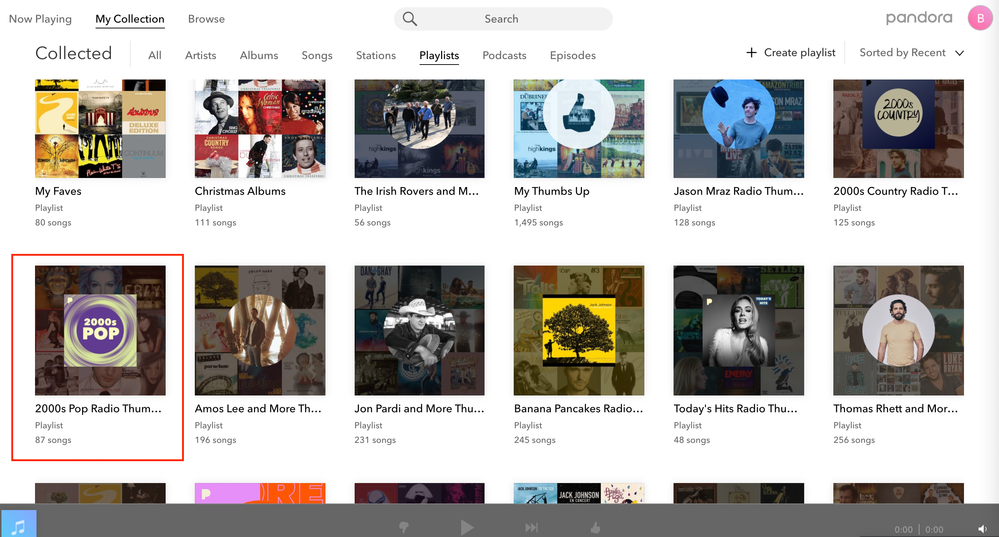Click the search magnifier icon

click(x=410, y=19)
